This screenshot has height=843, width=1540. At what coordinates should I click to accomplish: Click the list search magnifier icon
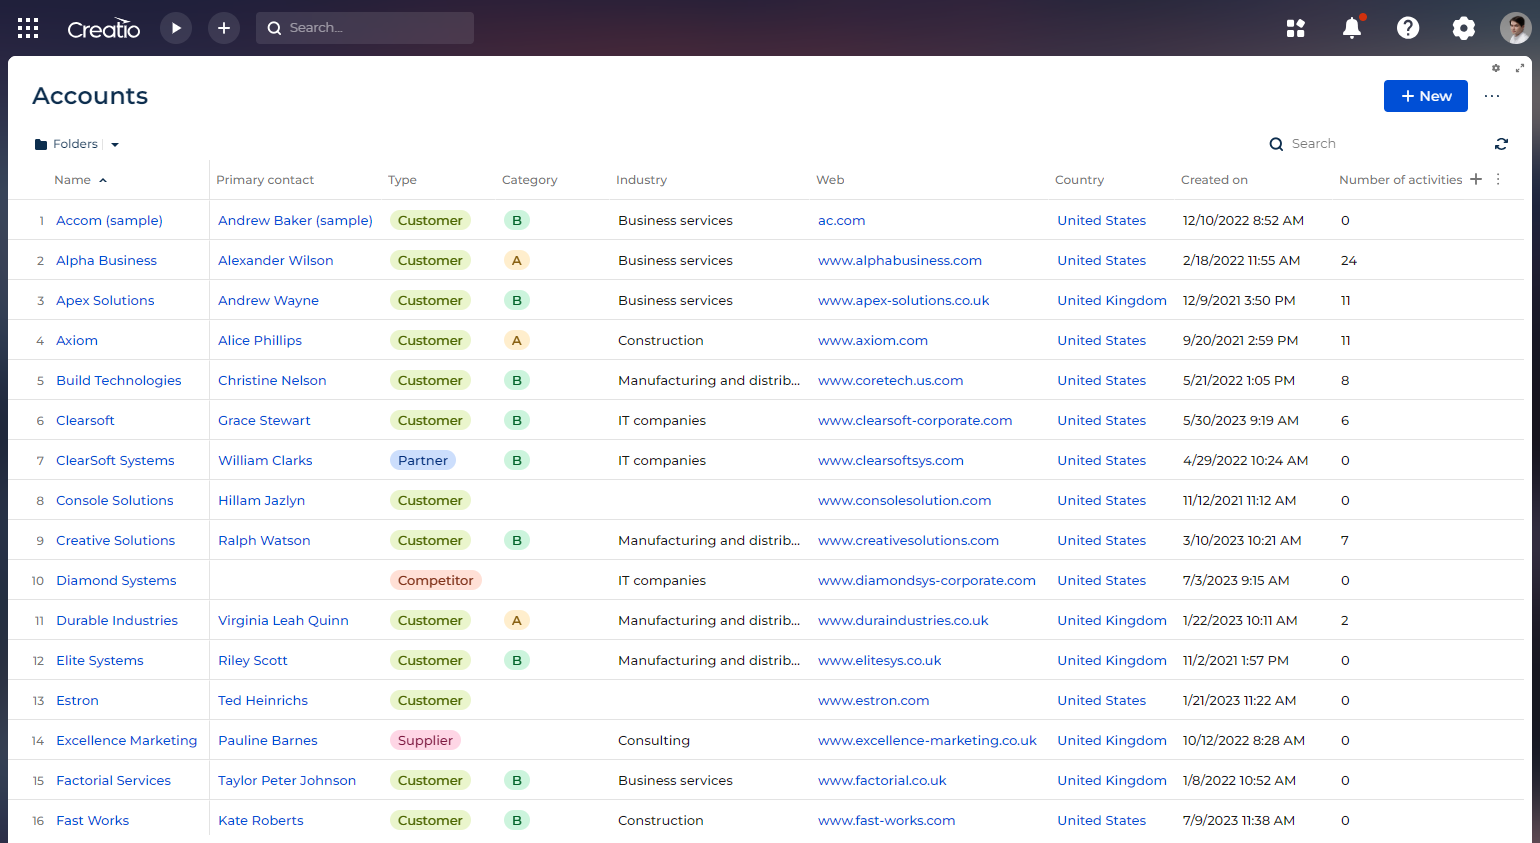[x=1276, y=144]
